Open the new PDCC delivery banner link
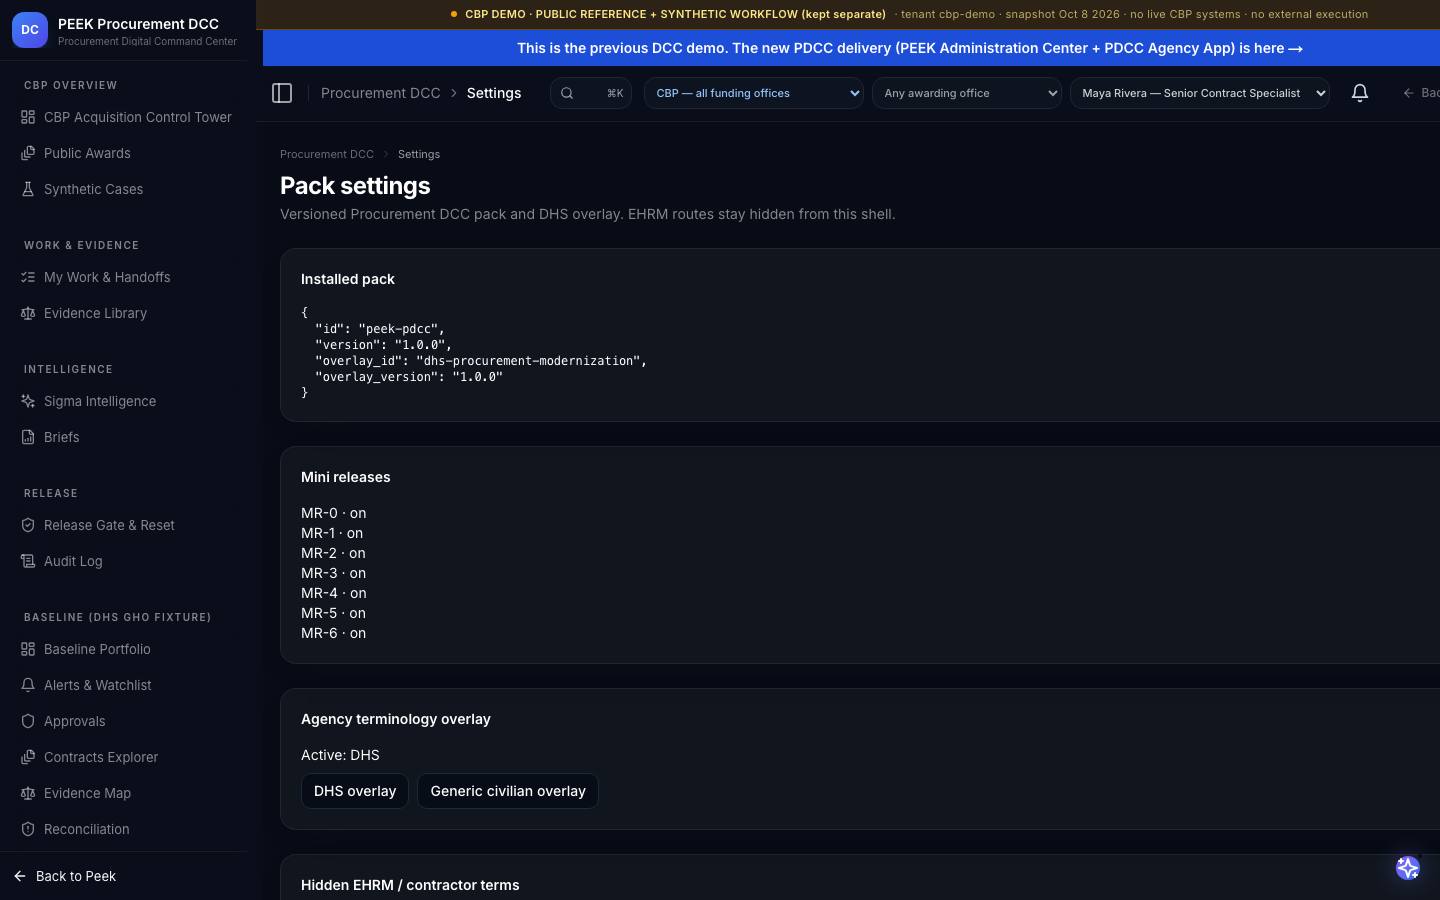The width and height of the screenshot is (1440, 900). (x=910, y=48)
